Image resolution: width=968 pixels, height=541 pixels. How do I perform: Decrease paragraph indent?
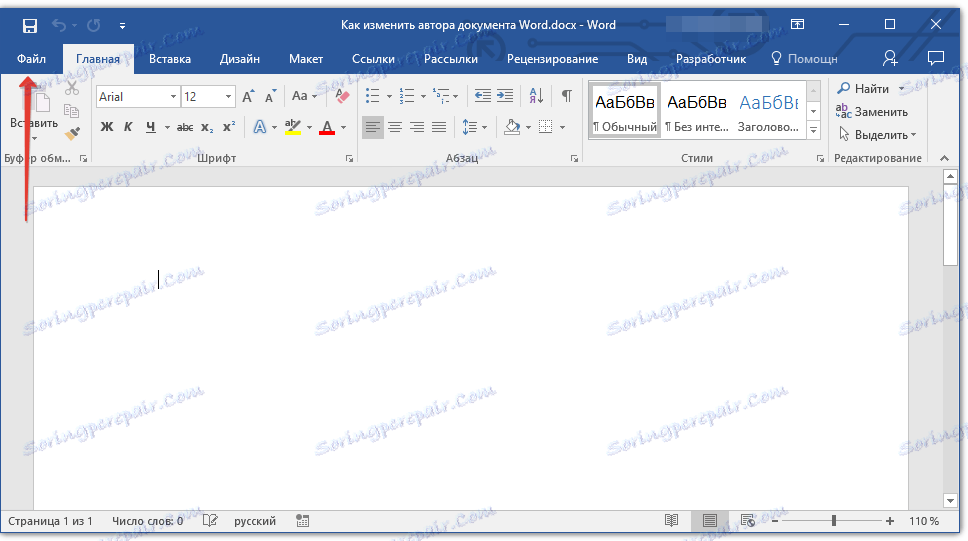(x=482, y=96)
